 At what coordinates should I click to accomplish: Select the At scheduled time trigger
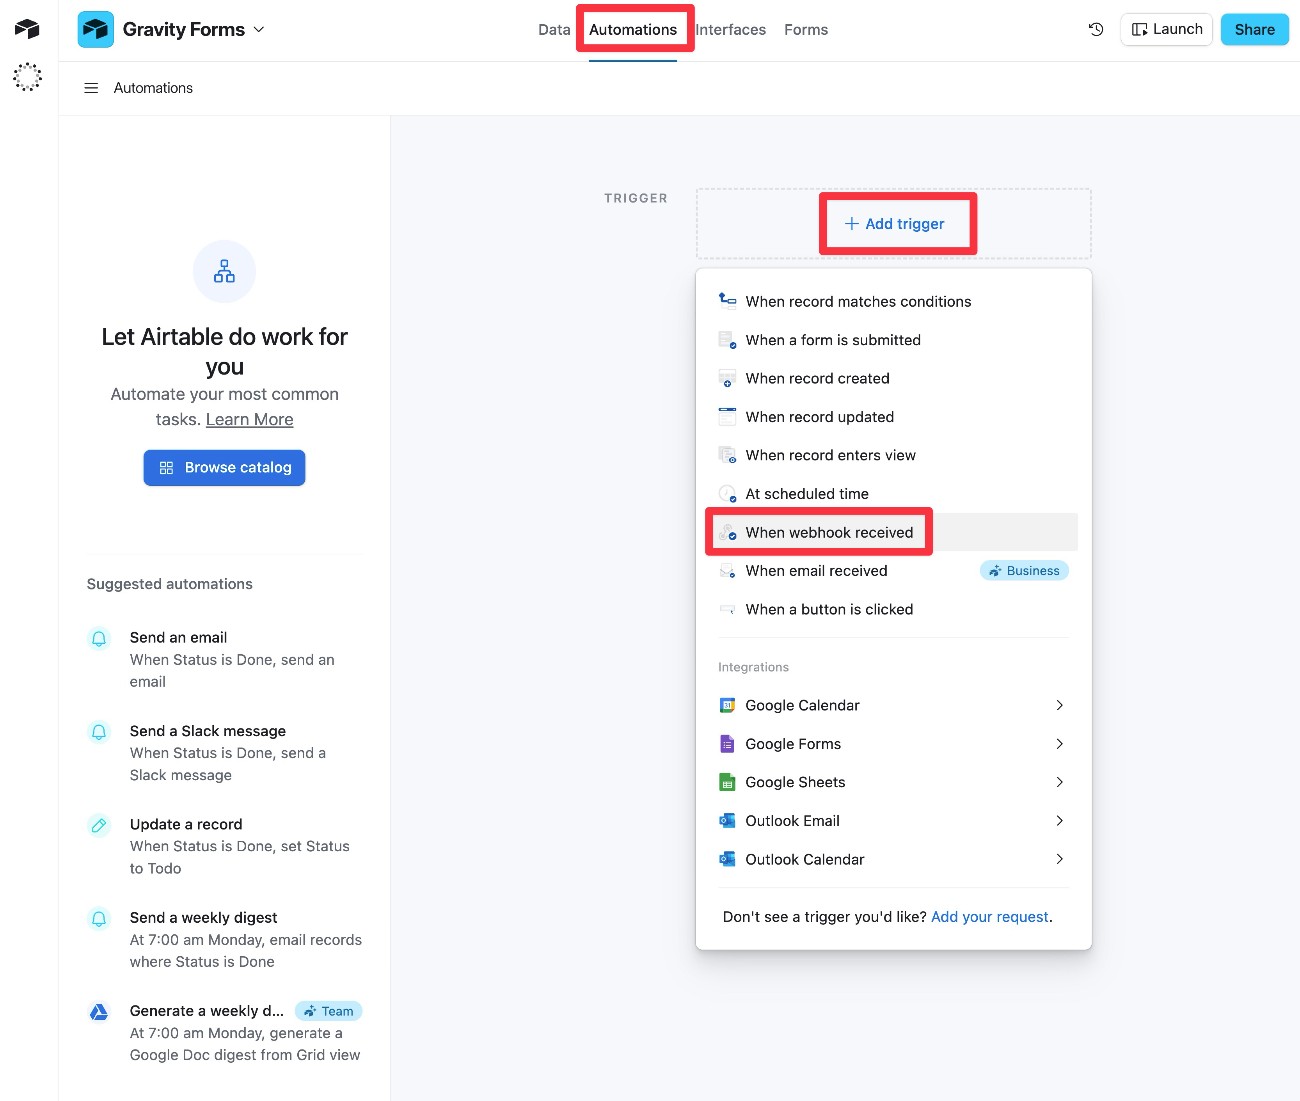click(x=805, y=493)
